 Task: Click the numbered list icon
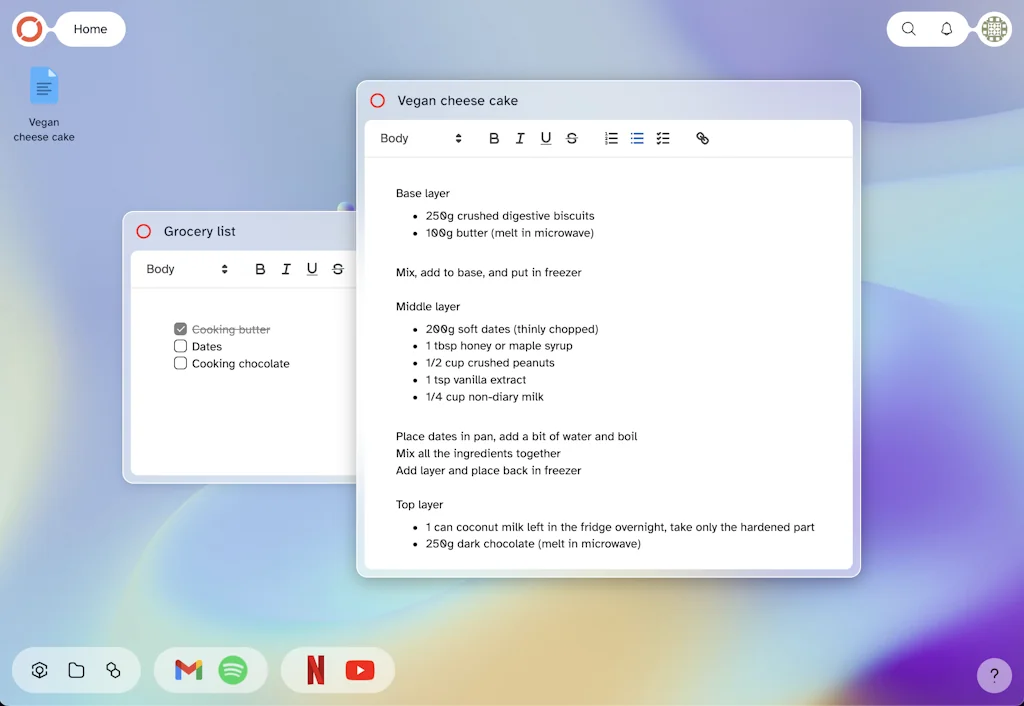tap(611, 139)
